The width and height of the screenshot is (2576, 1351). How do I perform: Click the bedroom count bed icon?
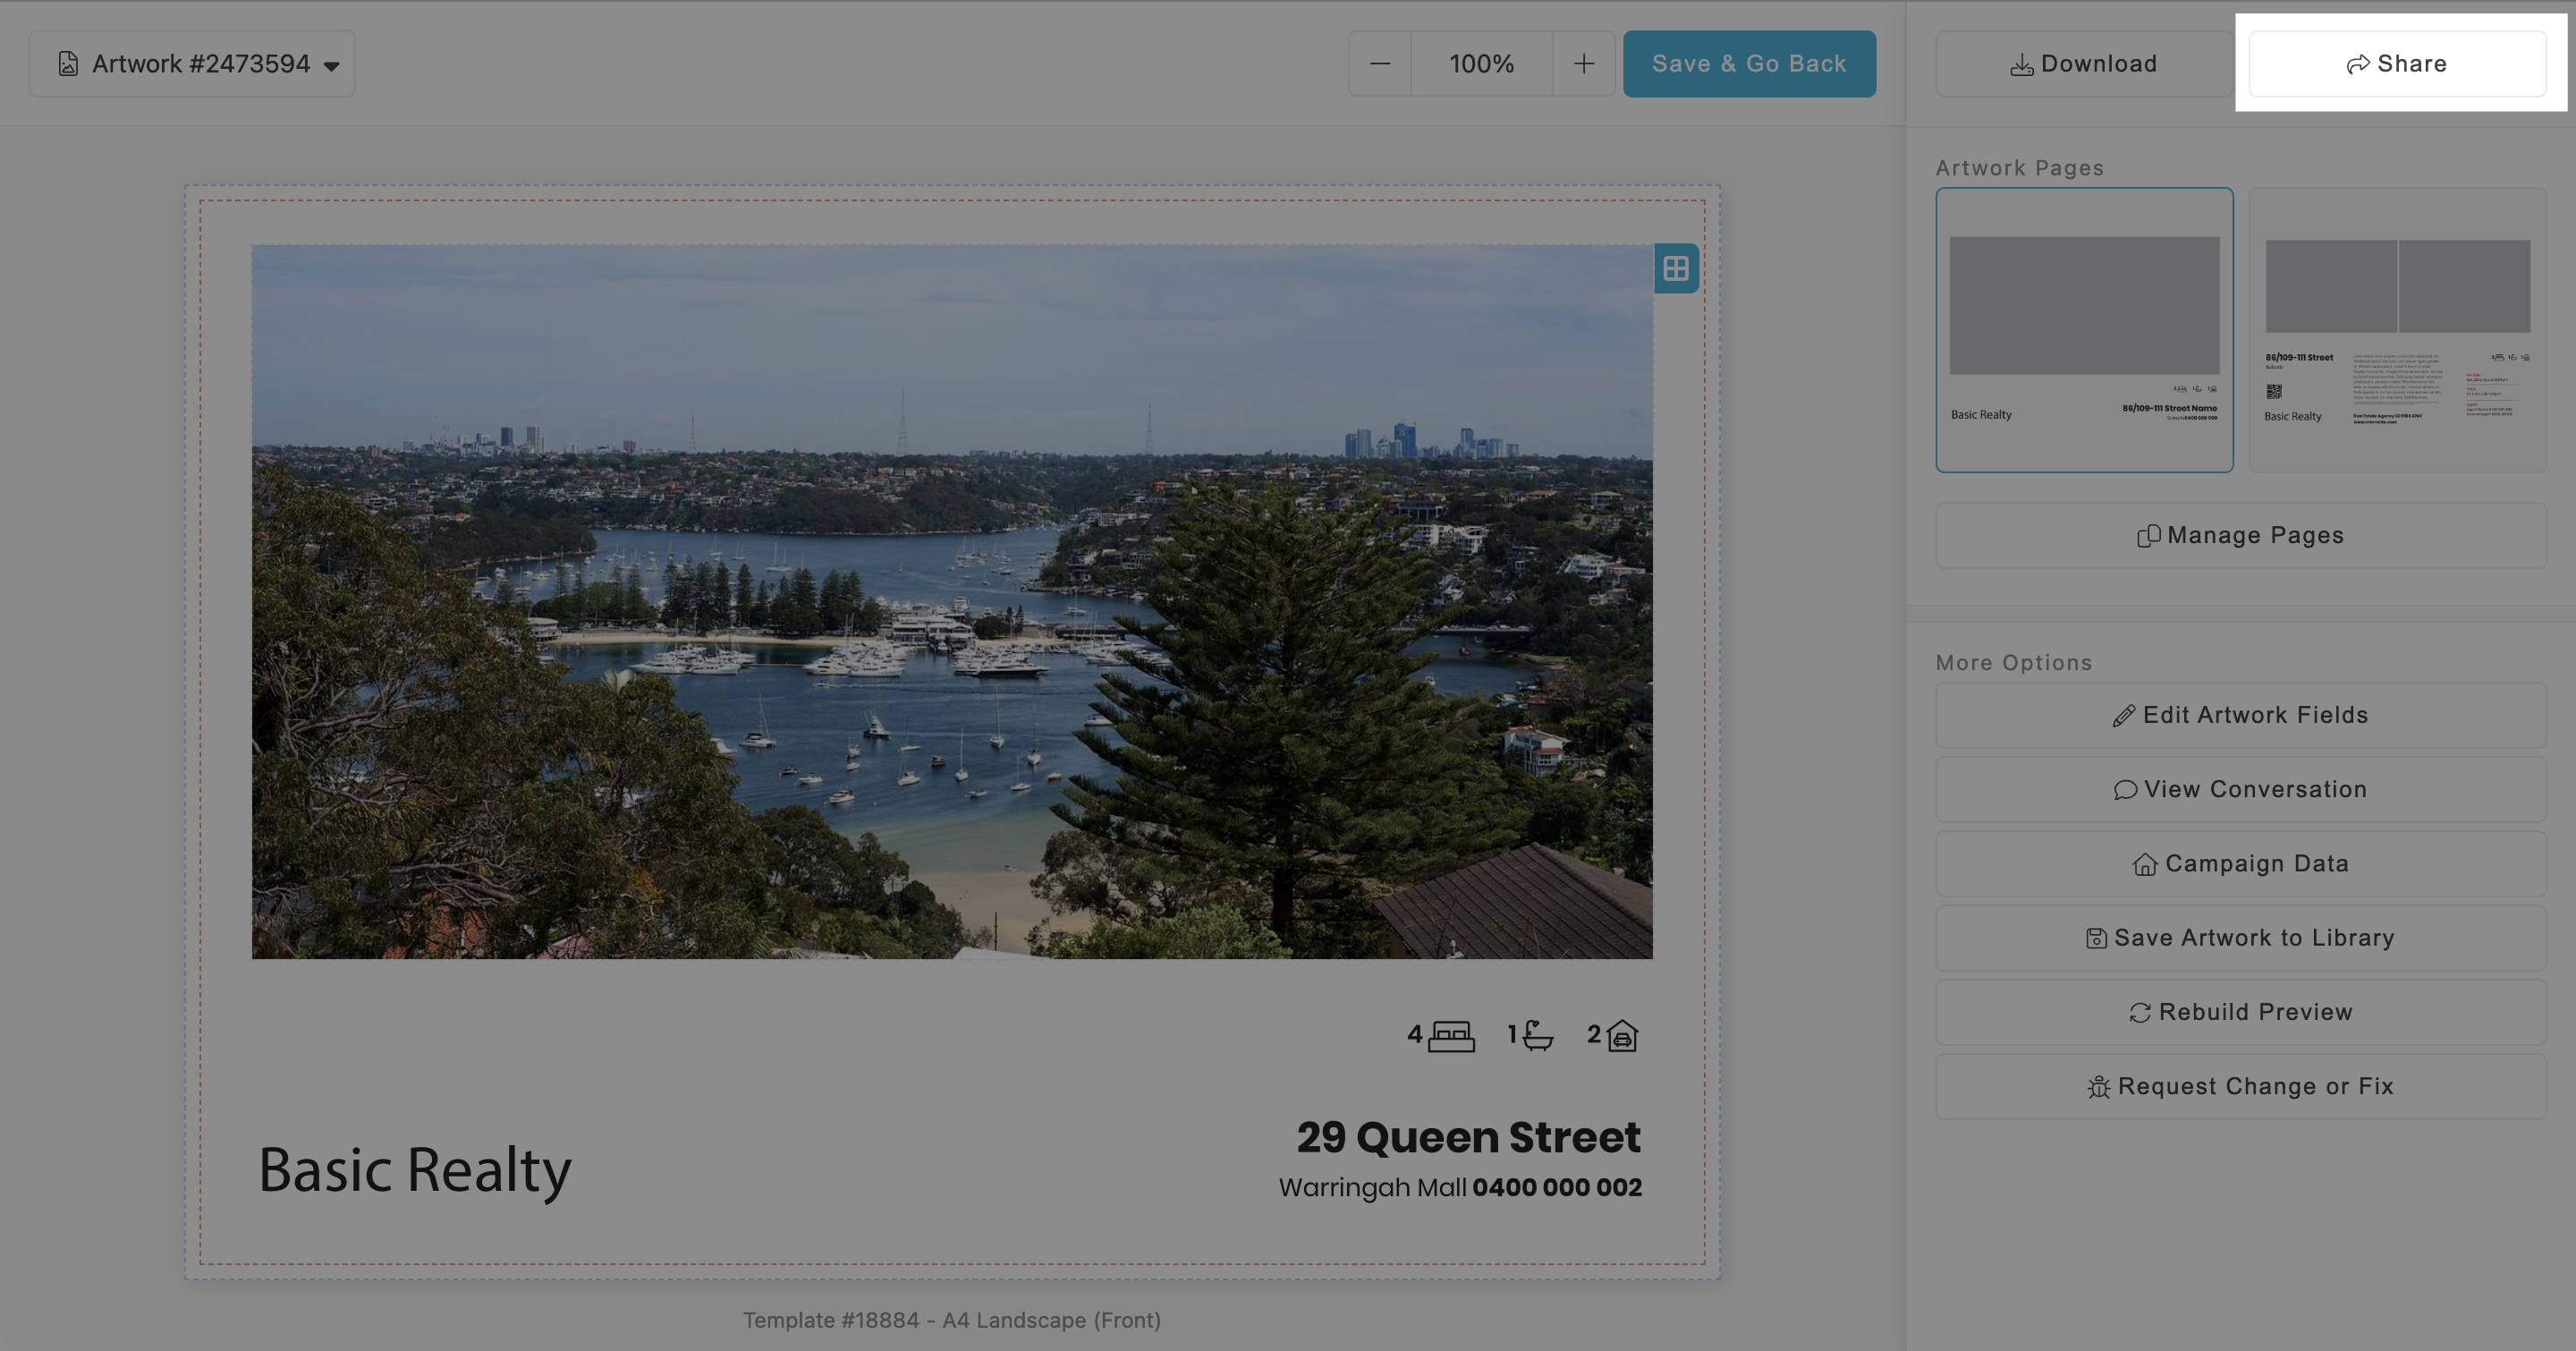[x=1451, y=1035]
